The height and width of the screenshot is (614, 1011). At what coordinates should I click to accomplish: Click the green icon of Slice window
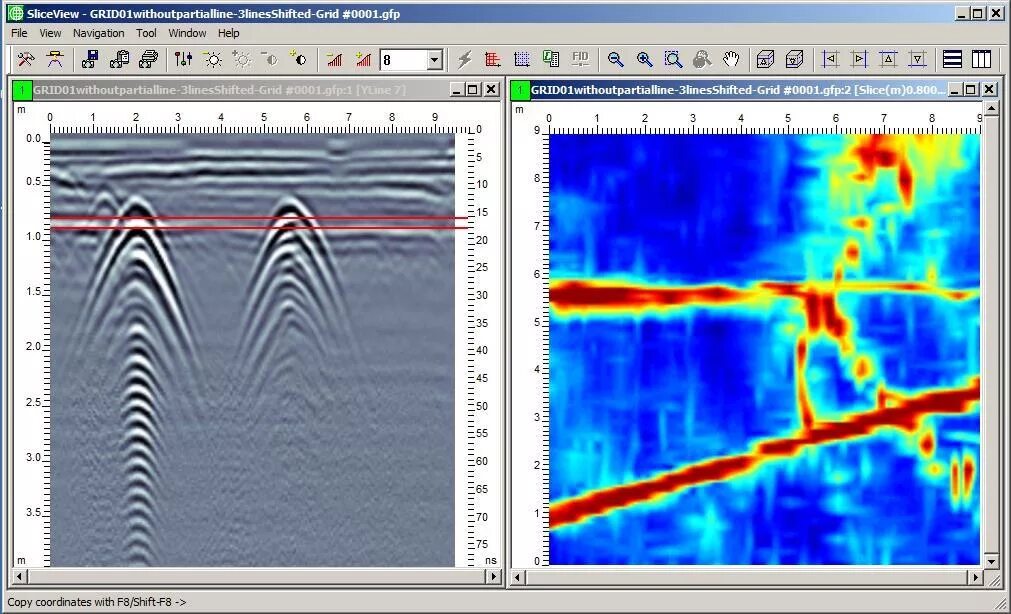click(x=520, y=90)
